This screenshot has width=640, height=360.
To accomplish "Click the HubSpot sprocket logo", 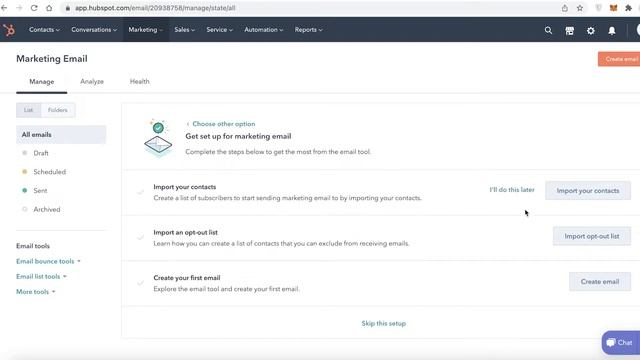I will click(9, 30).
